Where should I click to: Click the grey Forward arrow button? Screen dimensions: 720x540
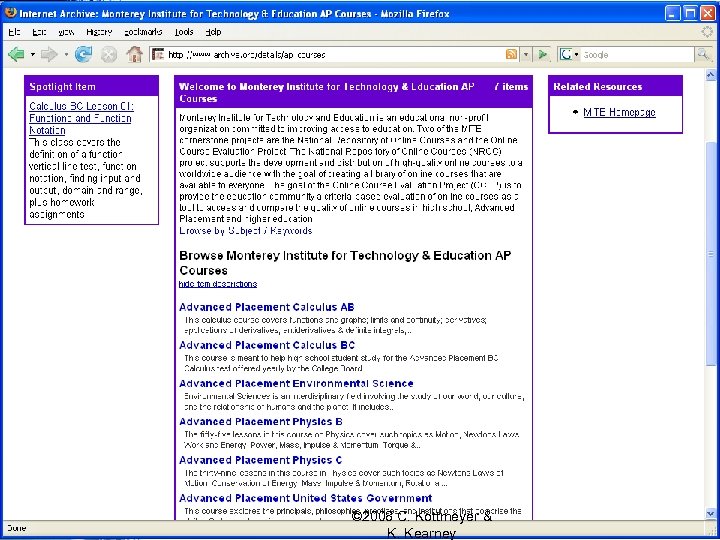coord(49,55)
